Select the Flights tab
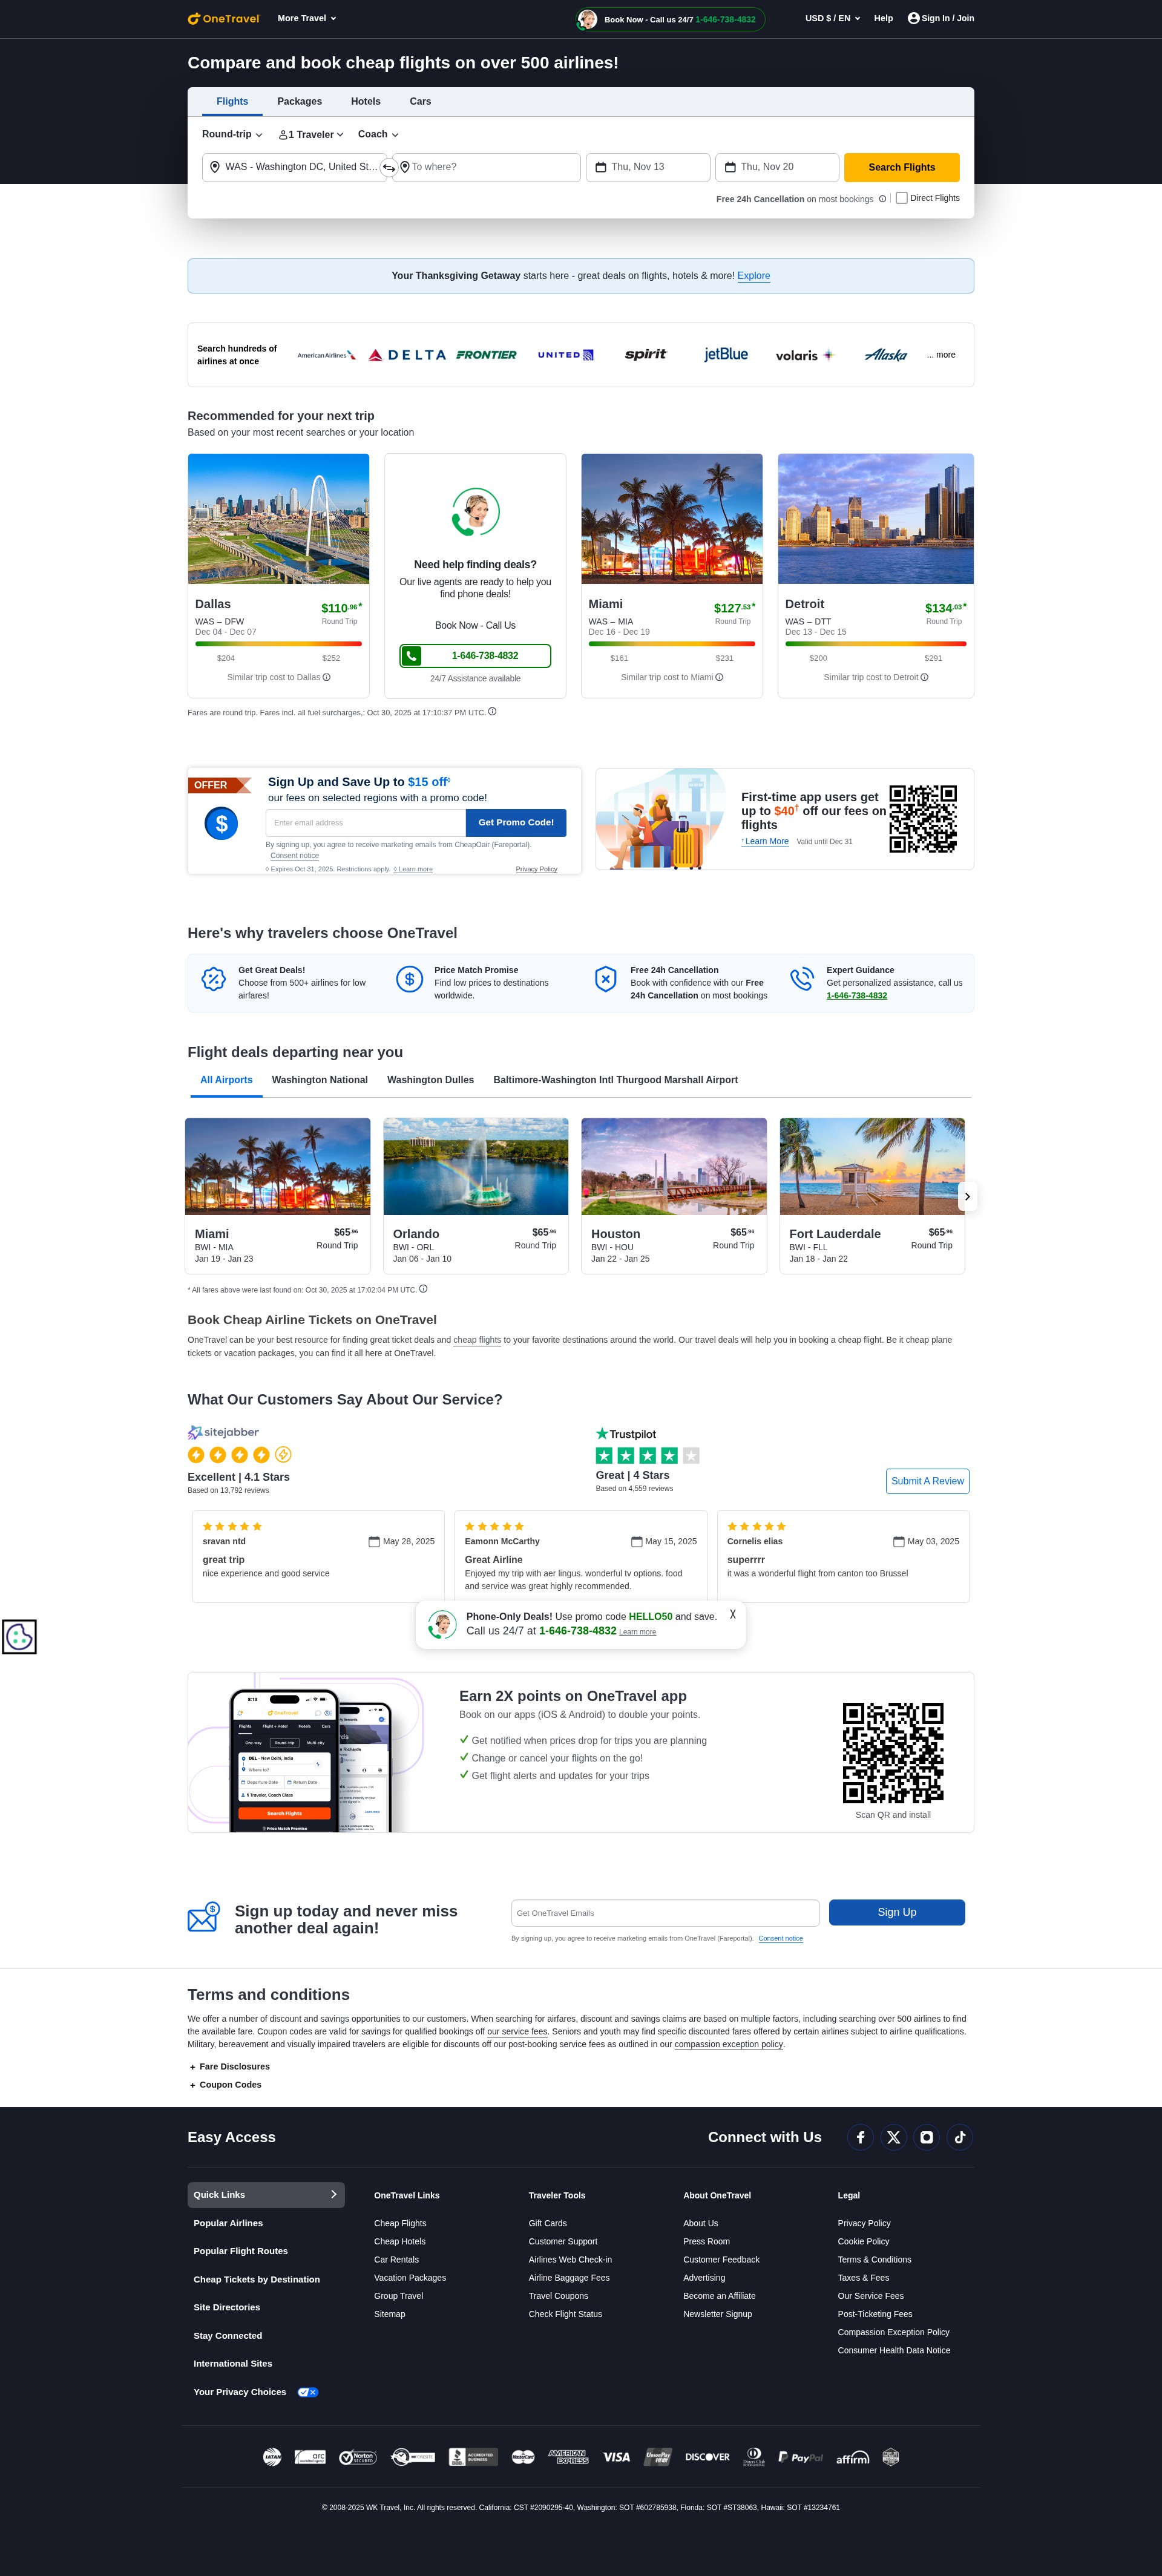Screen dimensions: 1162x2576 point(232,101)
